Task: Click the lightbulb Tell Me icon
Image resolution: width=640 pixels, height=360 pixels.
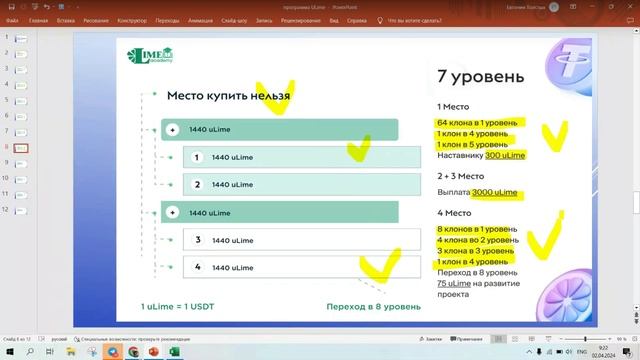Action: pyautogui.click(x=380, y=20)
